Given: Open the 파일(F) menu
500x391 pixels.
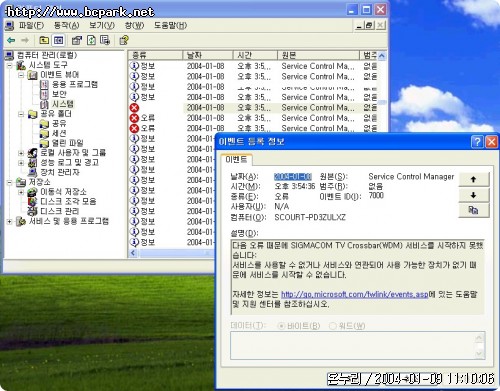Looking at the screenshot, I should 31,25.
